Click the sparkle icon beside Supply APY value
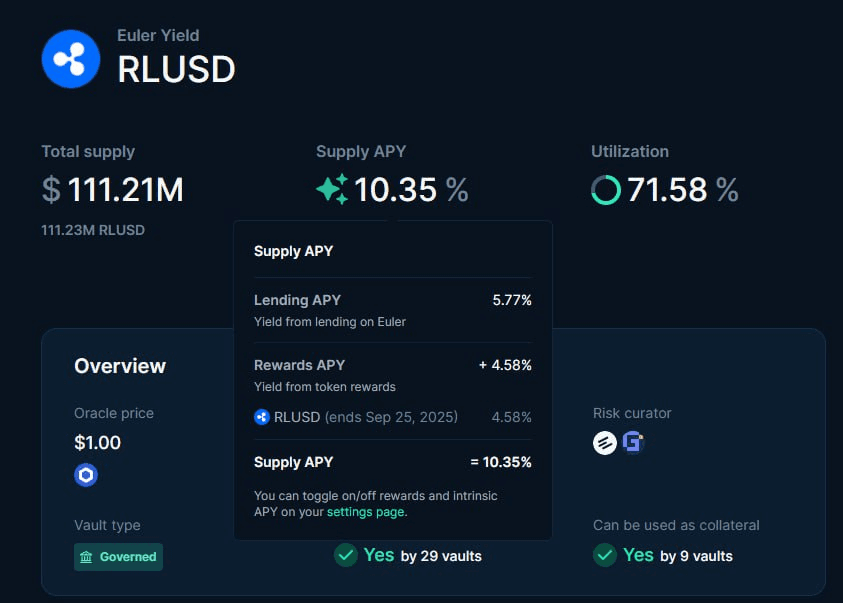This screenshot has width=843, height=603. click(x=332, y=189)
